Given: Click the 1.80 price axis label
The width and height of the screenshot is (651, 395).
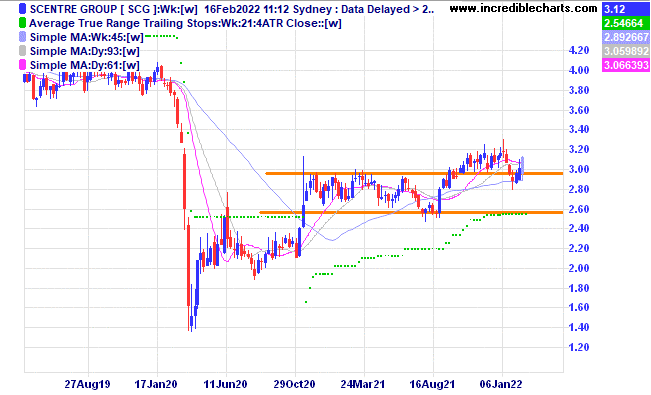Looking at the screenshot, I should point(579,288).
